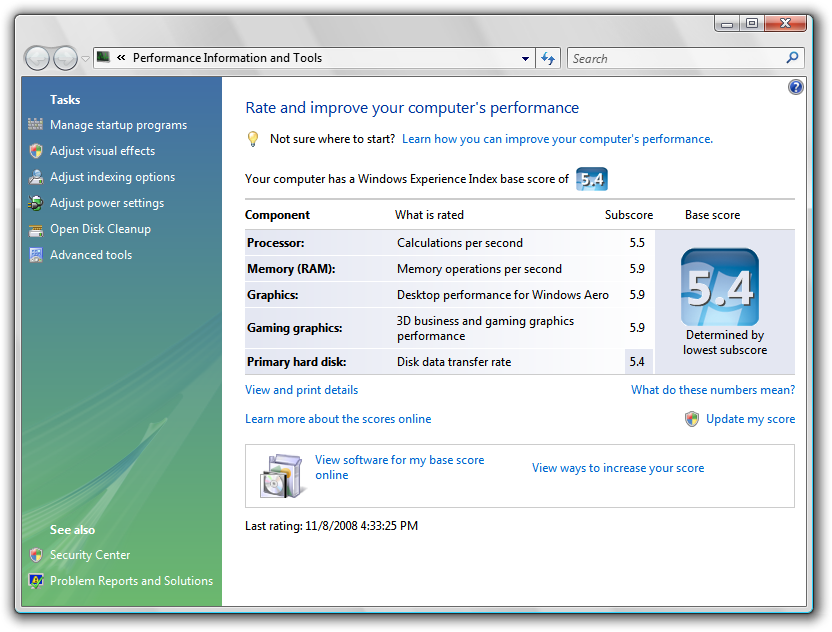The image size is (832, 632).
Task: Launch Open Disk Cleanup
Action: pos(100,229)
